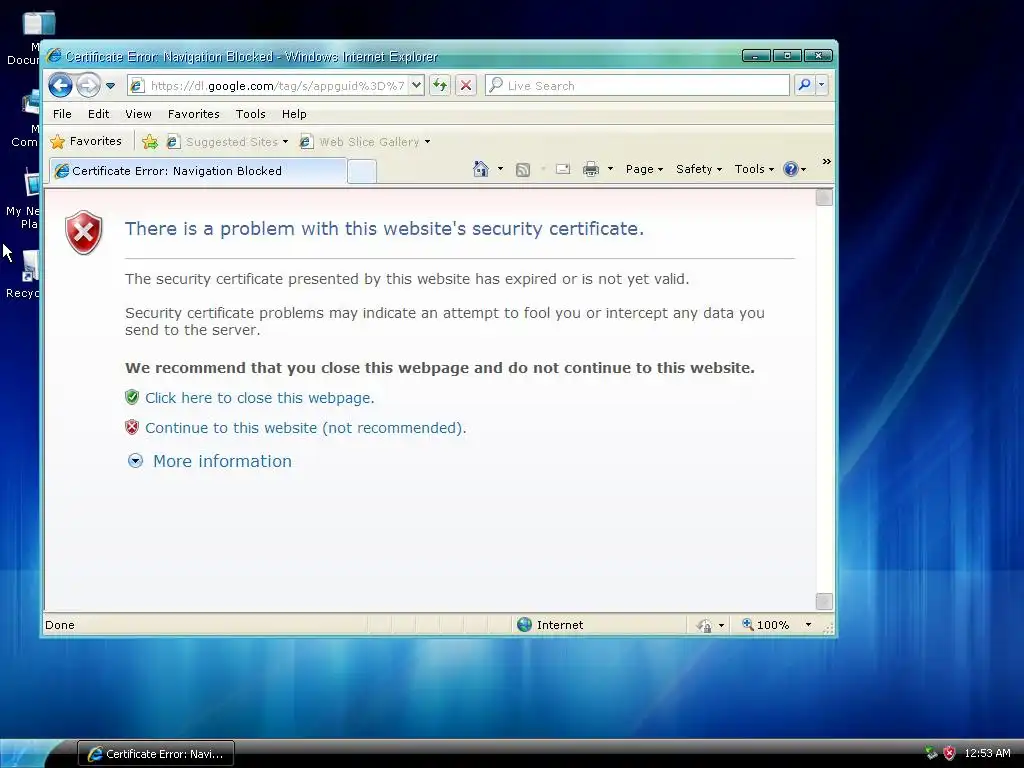Viewport: 1024px width, 768px height.
Task: Open the File menu
Action: 62,114
